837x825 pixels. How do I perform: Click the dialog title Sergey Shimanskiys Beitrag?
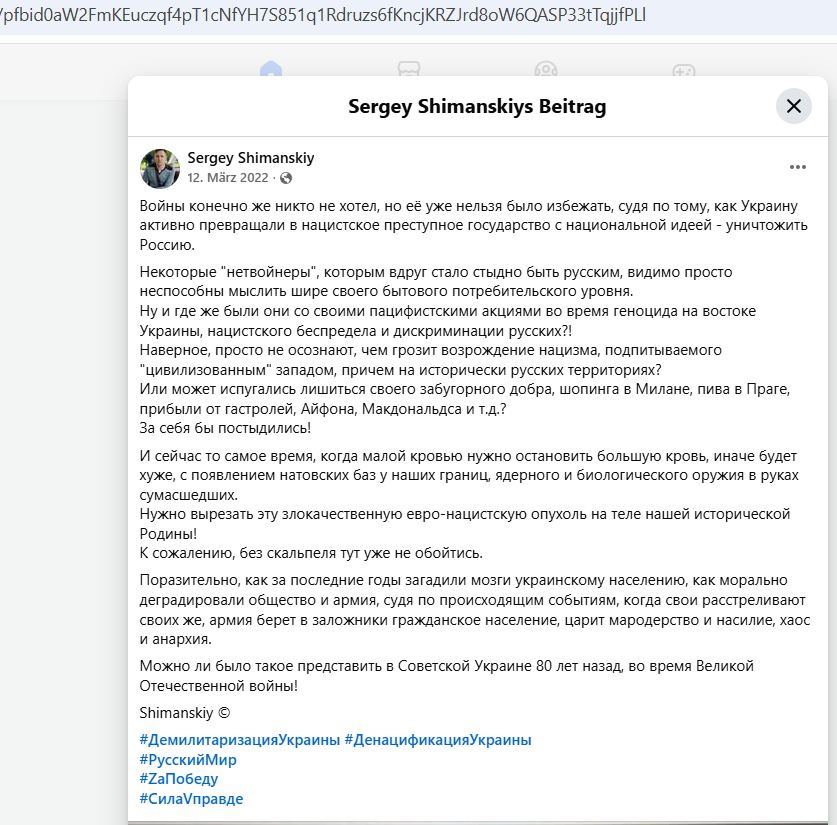pos(477,106)
